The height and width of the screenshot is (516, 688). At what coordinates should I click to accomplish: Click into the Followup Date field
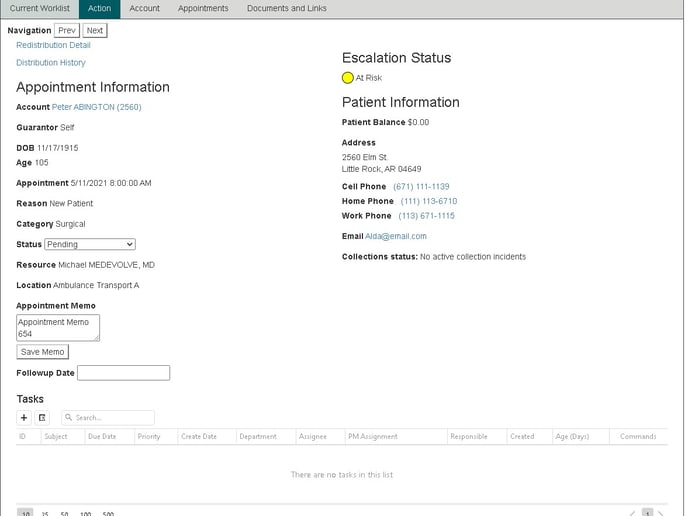tap(123, 373)
